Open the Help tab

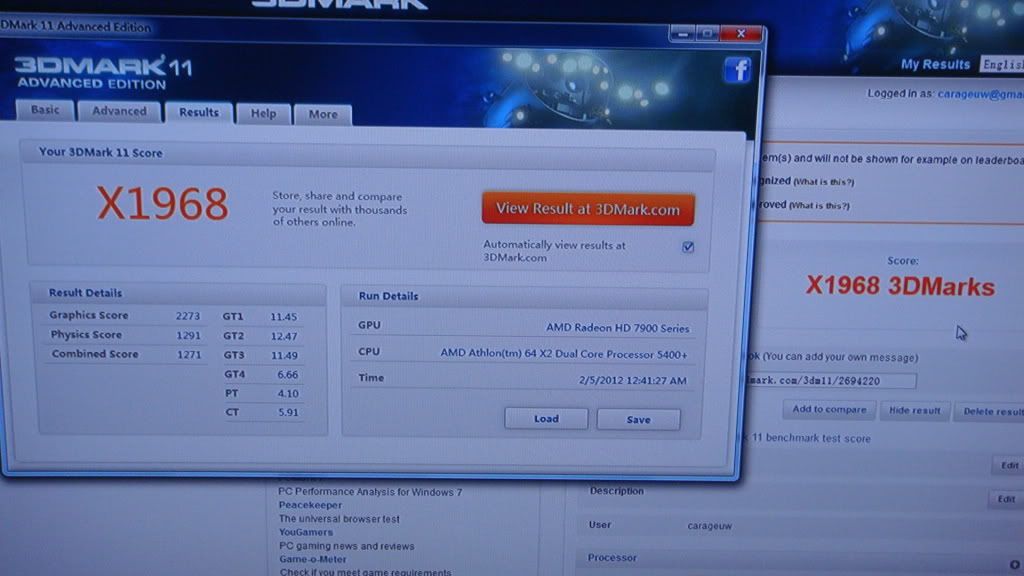pos(263,114)
